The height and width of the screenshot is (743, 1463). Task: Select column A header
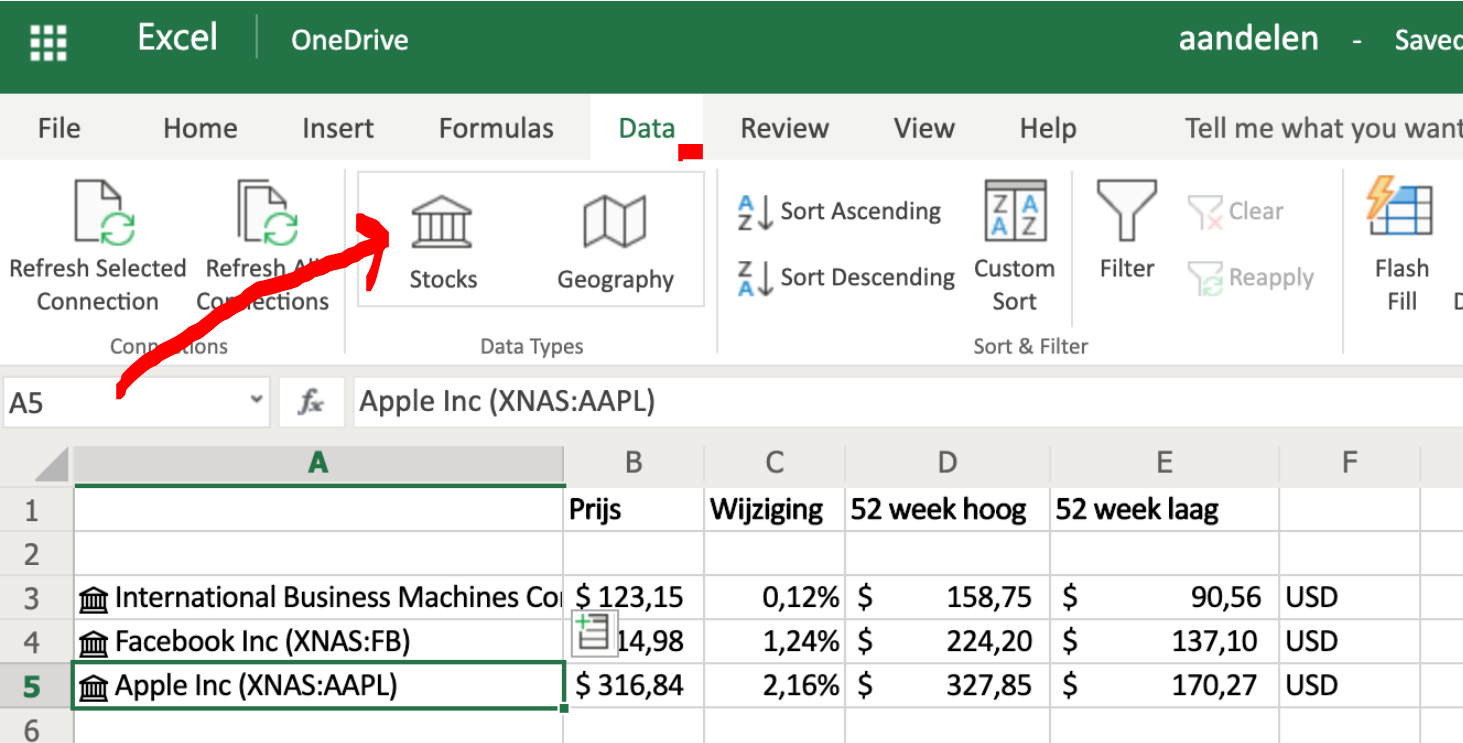click(x=318, y=463)
